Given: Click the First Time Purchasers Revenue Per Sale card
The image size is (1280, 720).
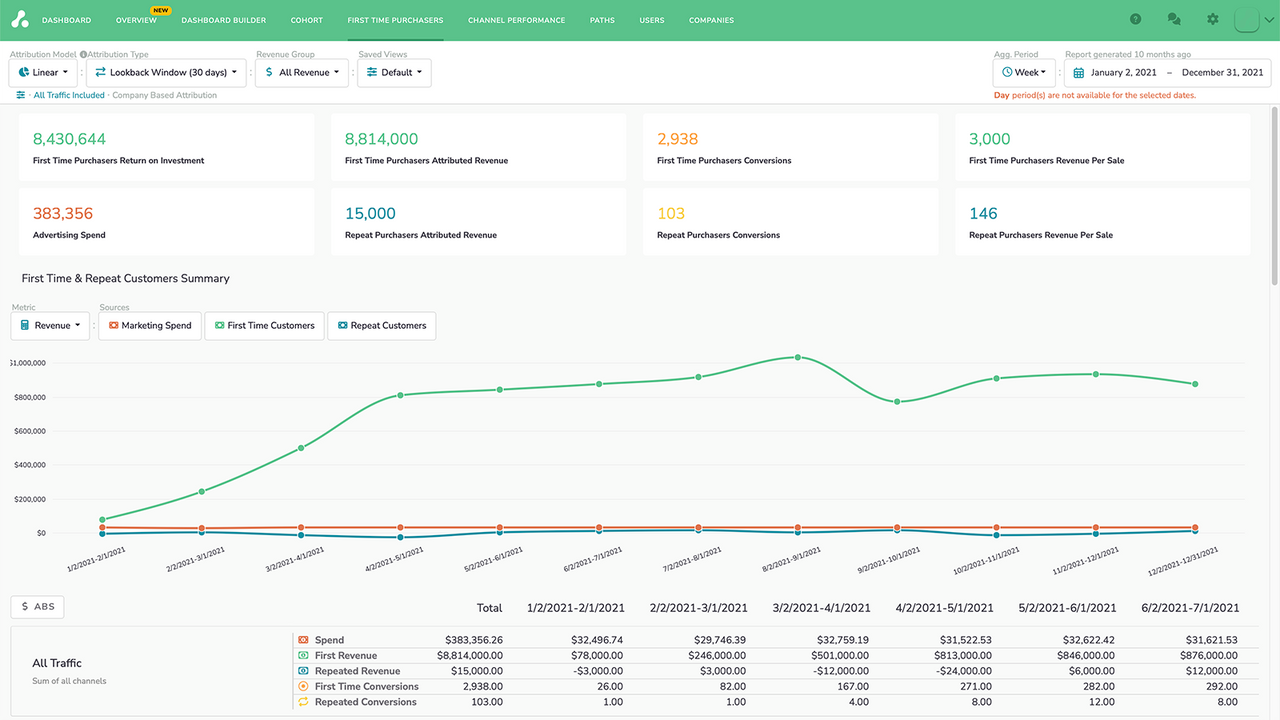Looking at the screenshot, I should coord(1102,147).
